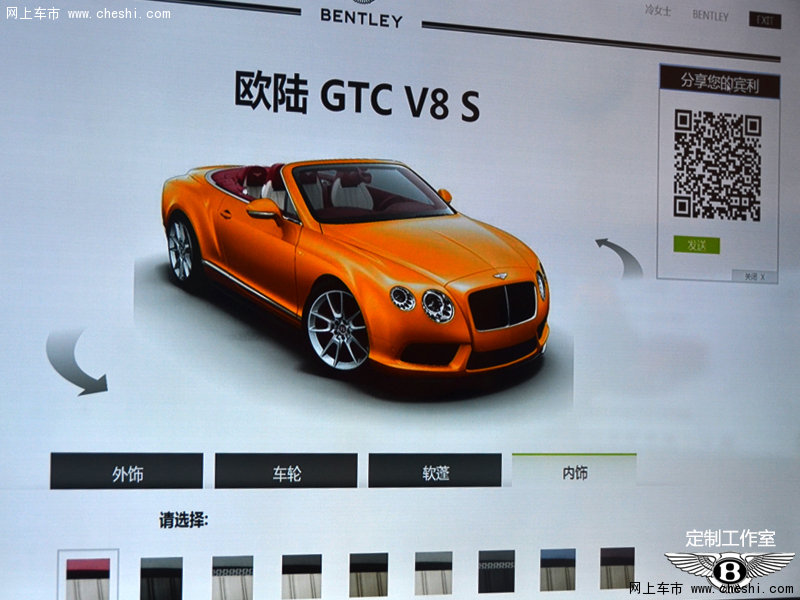Choose the fifth interior swatch, black over beige

pyautogui.click(x=368, y=575)
